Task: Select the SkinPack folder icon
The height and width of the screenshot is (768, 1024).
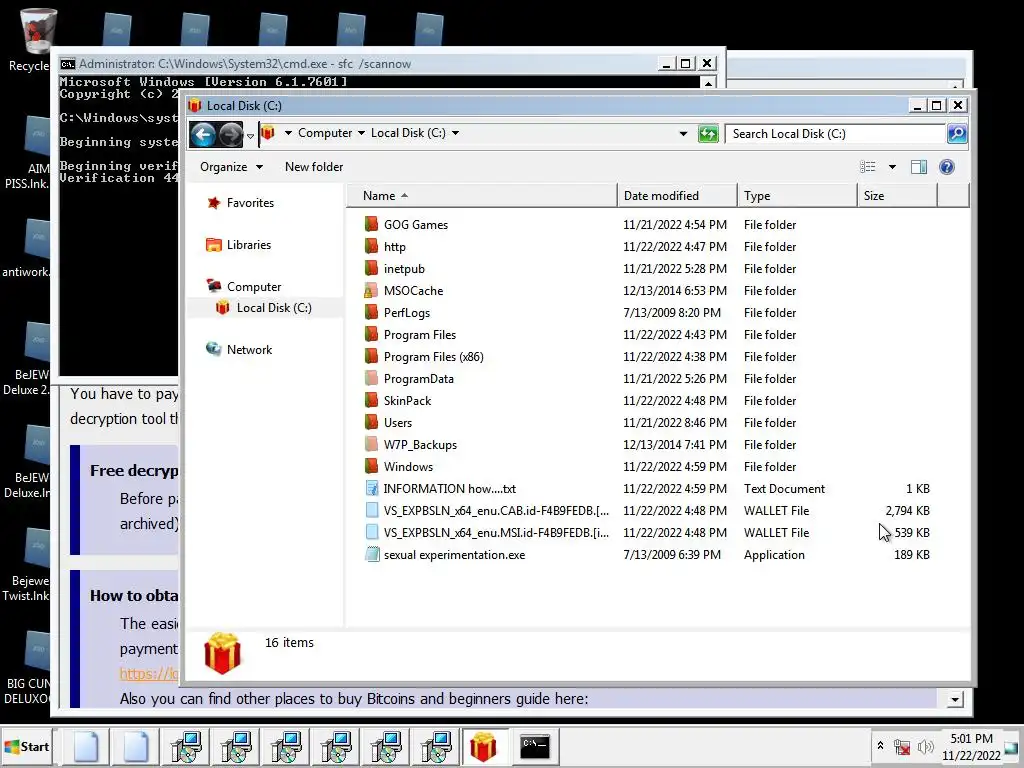Action: tap(371, 401)
